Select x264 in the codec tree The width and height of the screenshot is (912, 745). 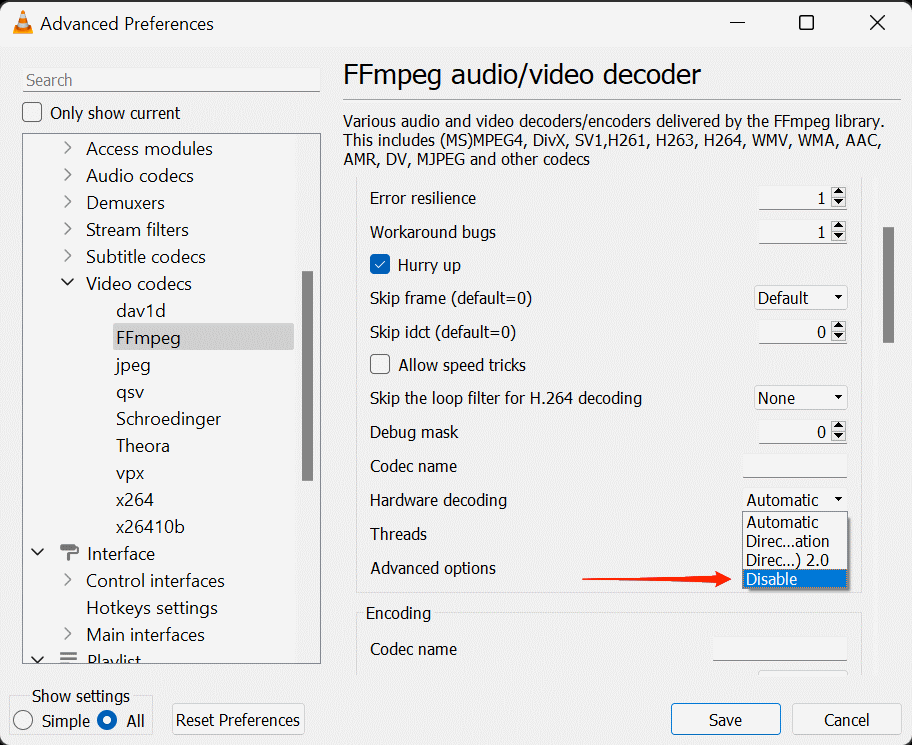point(135,500)
